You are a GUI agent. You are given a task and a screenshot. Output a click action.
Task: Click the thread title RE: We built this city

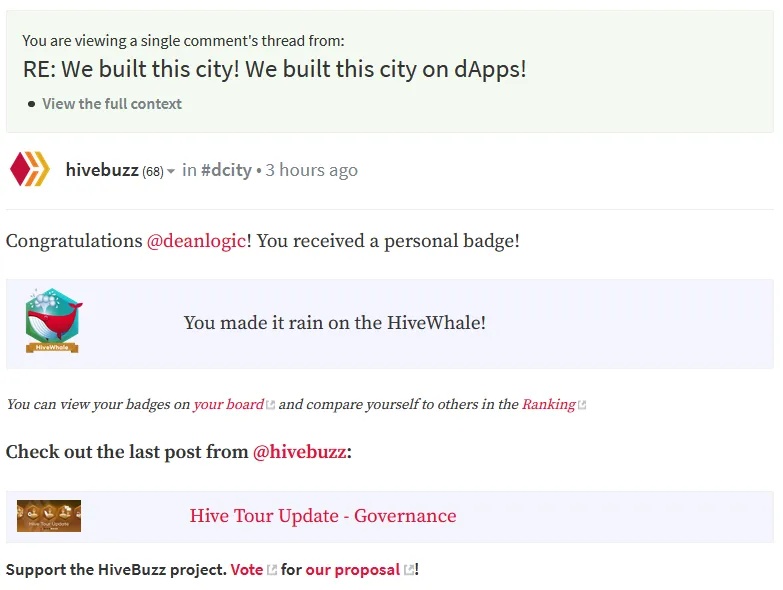(275, 69)
